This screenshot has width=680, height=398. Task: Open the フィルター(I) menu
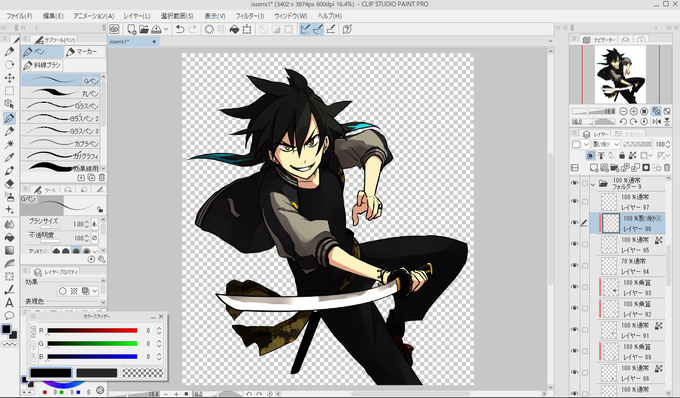[250, 16]
